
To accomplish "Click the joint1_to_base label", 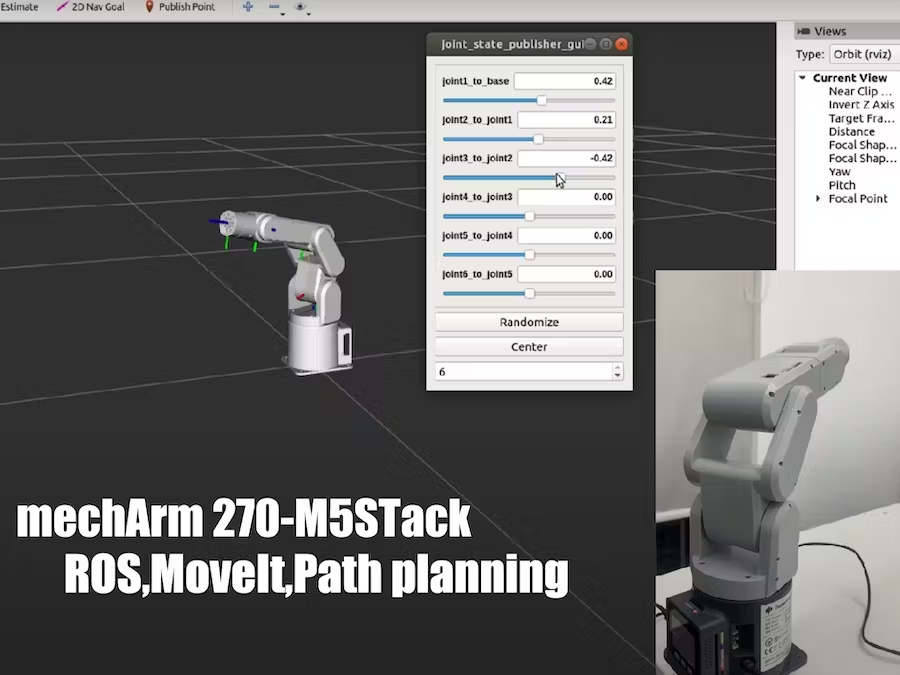I will pos(475,81).
